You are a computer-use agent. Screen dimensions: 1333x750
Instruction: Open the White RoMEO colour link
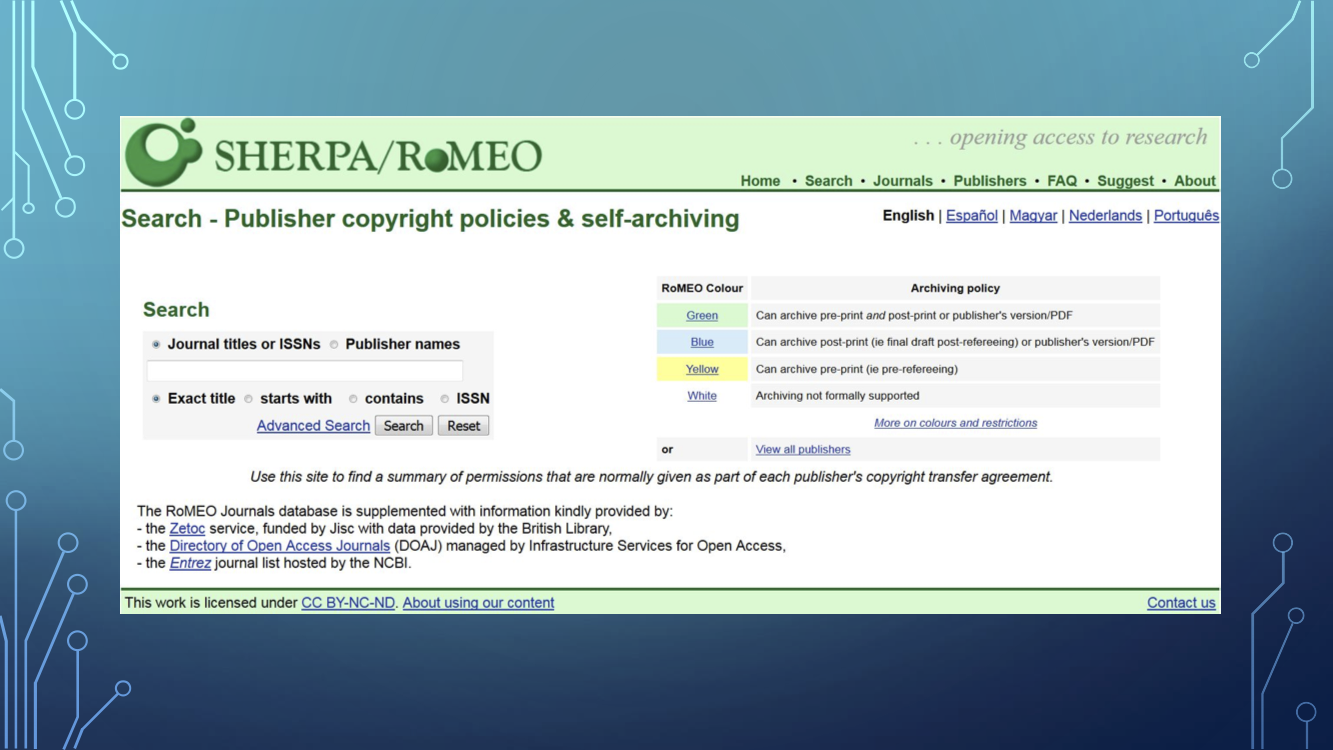[x=702, y=396]
